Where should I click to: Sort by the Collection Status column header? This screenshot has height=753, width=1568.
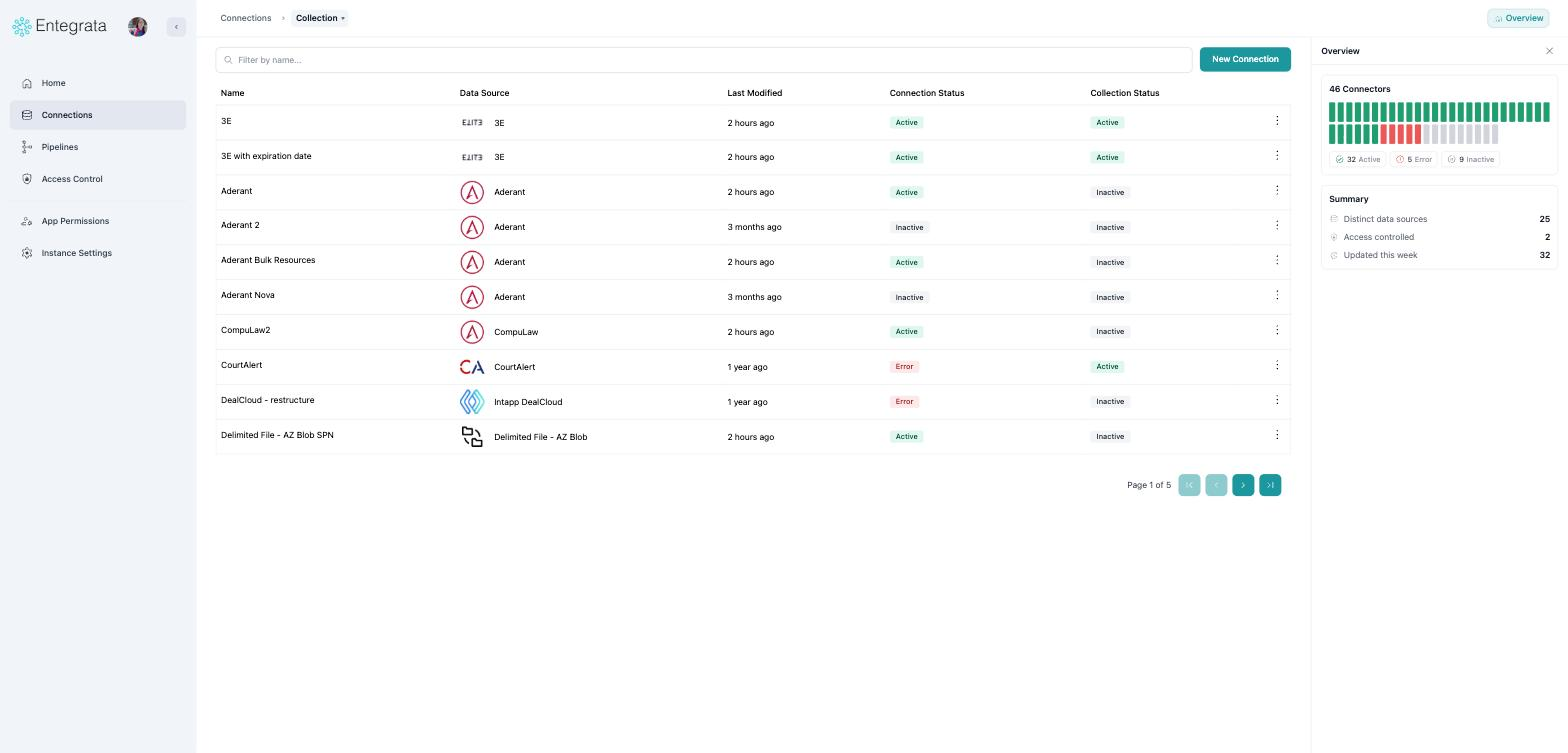point(1125,93)
